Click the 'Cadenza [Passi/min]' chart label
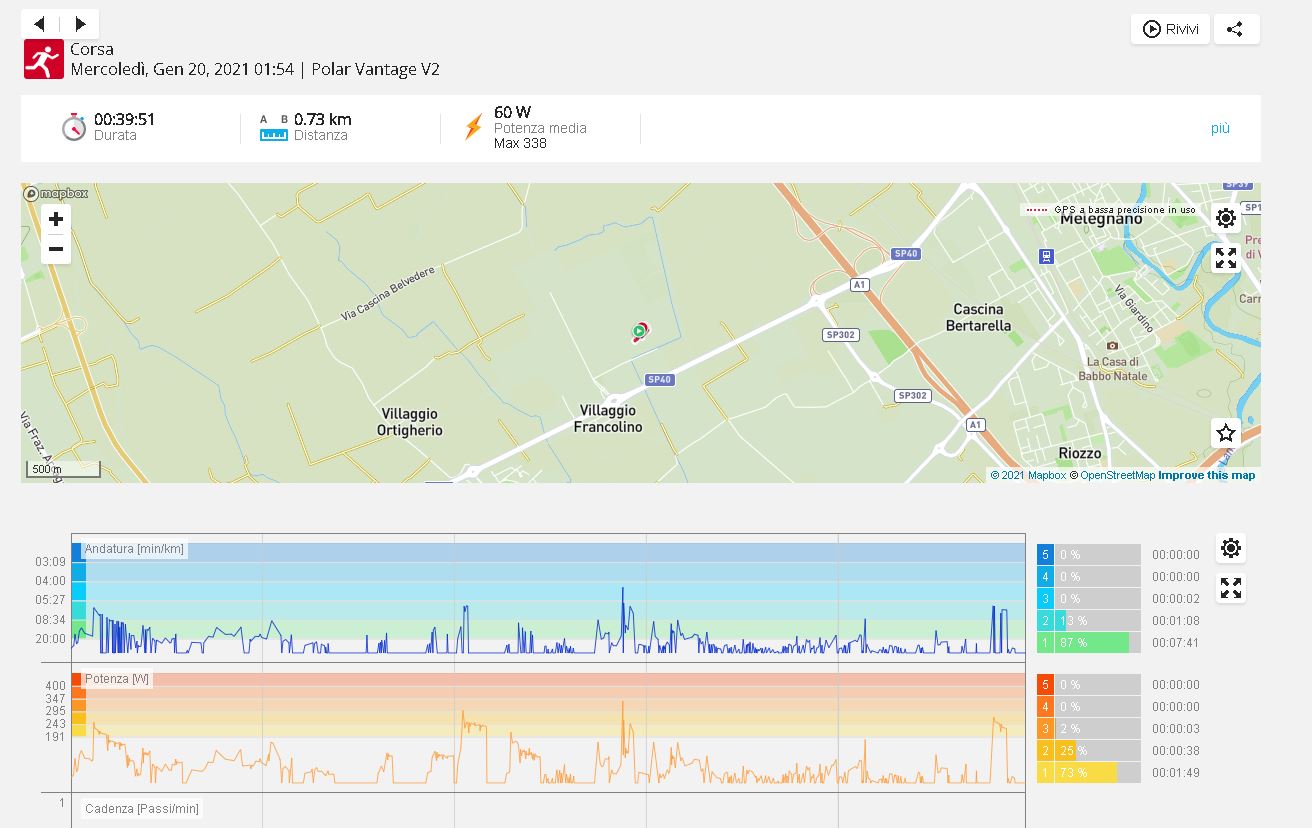 tap(142, 809)
